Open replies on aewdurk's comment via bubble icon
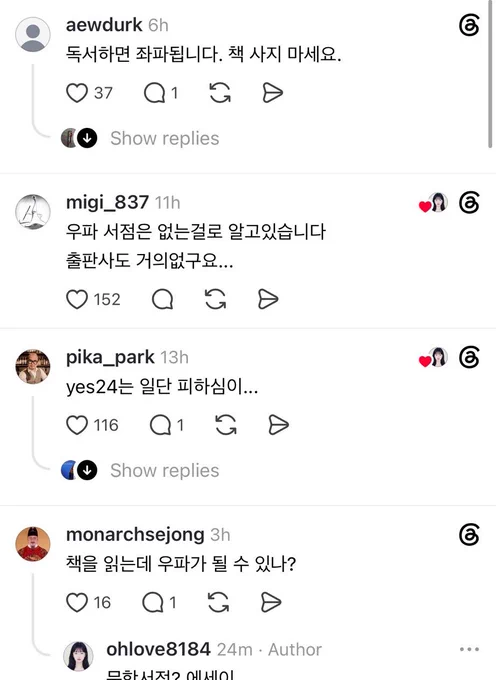This screenshot has width=496, height=680. 154,93
